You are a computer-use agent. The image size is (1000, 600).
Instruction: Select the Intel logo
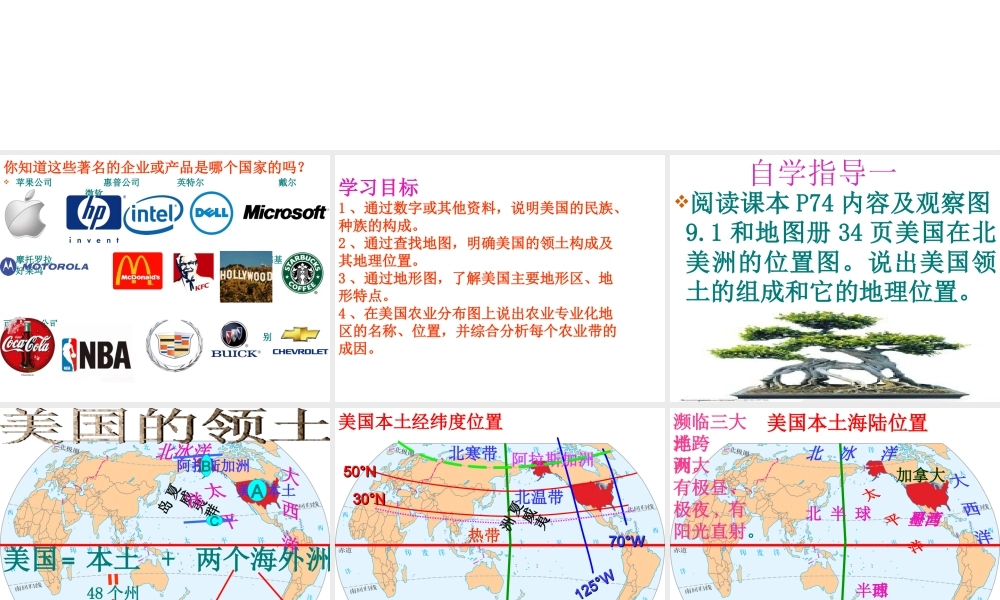pyautogui.click(x=153, y=214)
